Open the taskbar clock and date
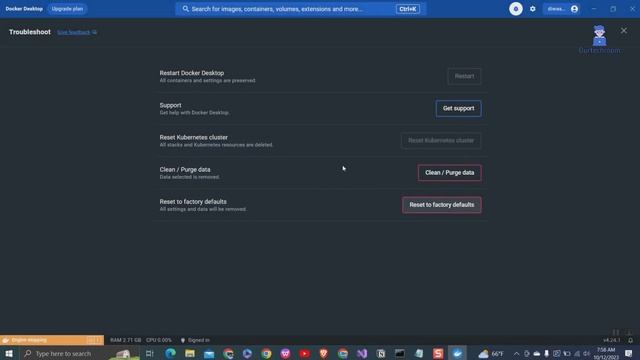Image resolution: width=640 pixels, height=360 pixels. click(607, 353)
